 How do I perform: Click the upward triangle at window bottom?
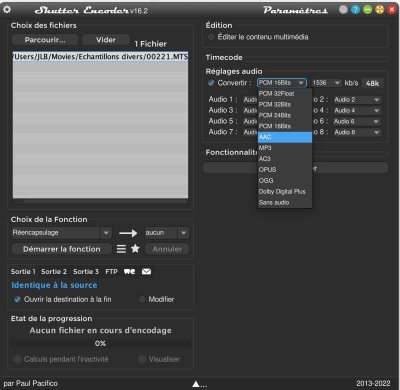click(196, 384)
